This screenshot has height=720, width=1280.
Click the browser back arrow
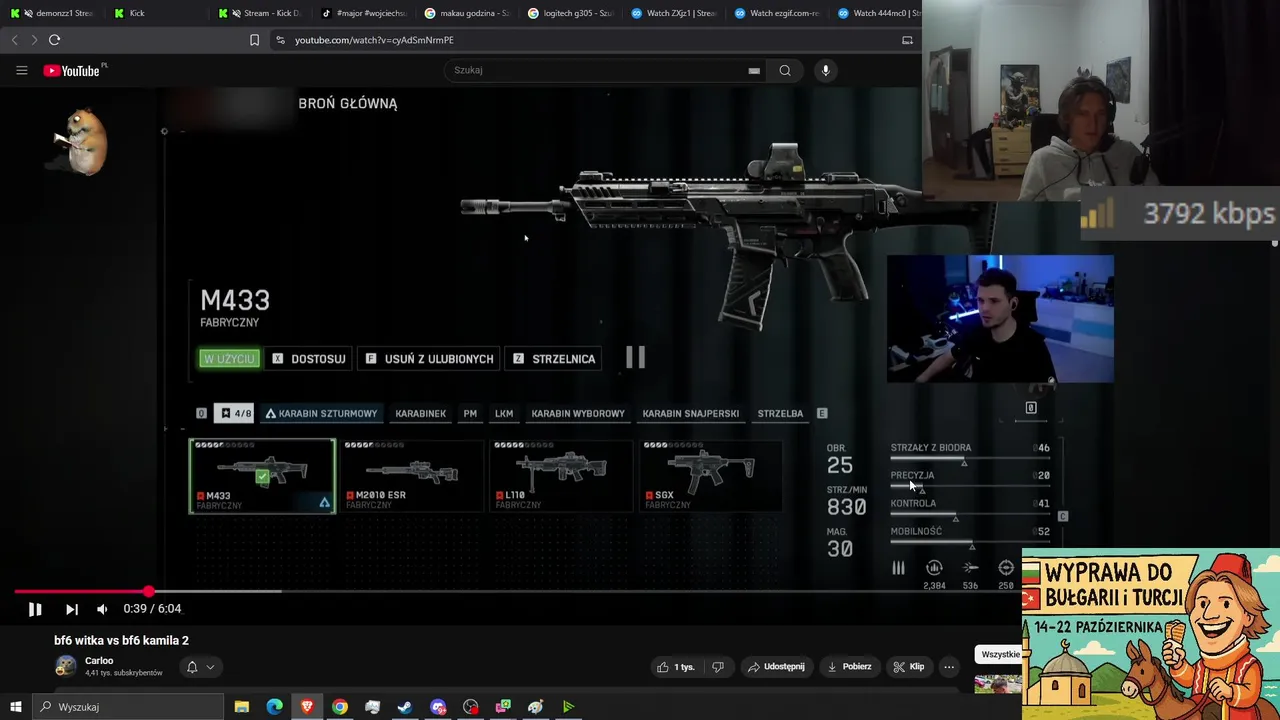14,40
